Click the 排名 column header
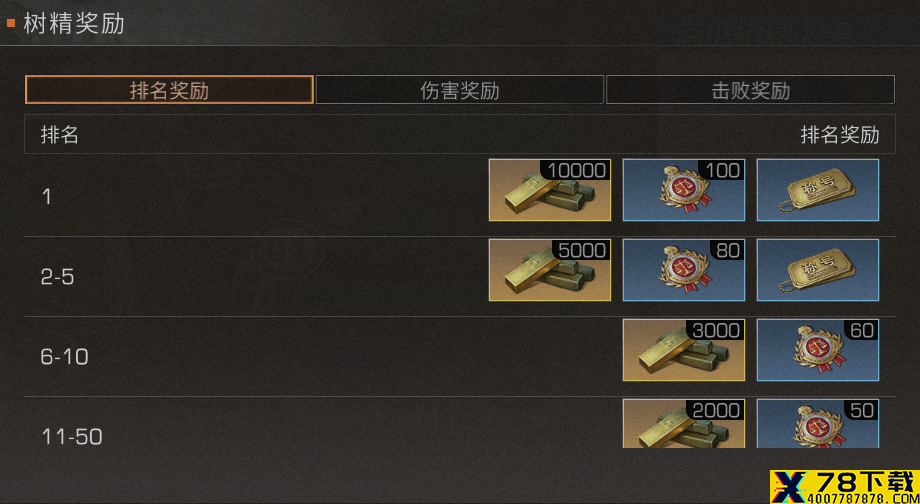Screen dimensions: 920x504 coord(60,135)
